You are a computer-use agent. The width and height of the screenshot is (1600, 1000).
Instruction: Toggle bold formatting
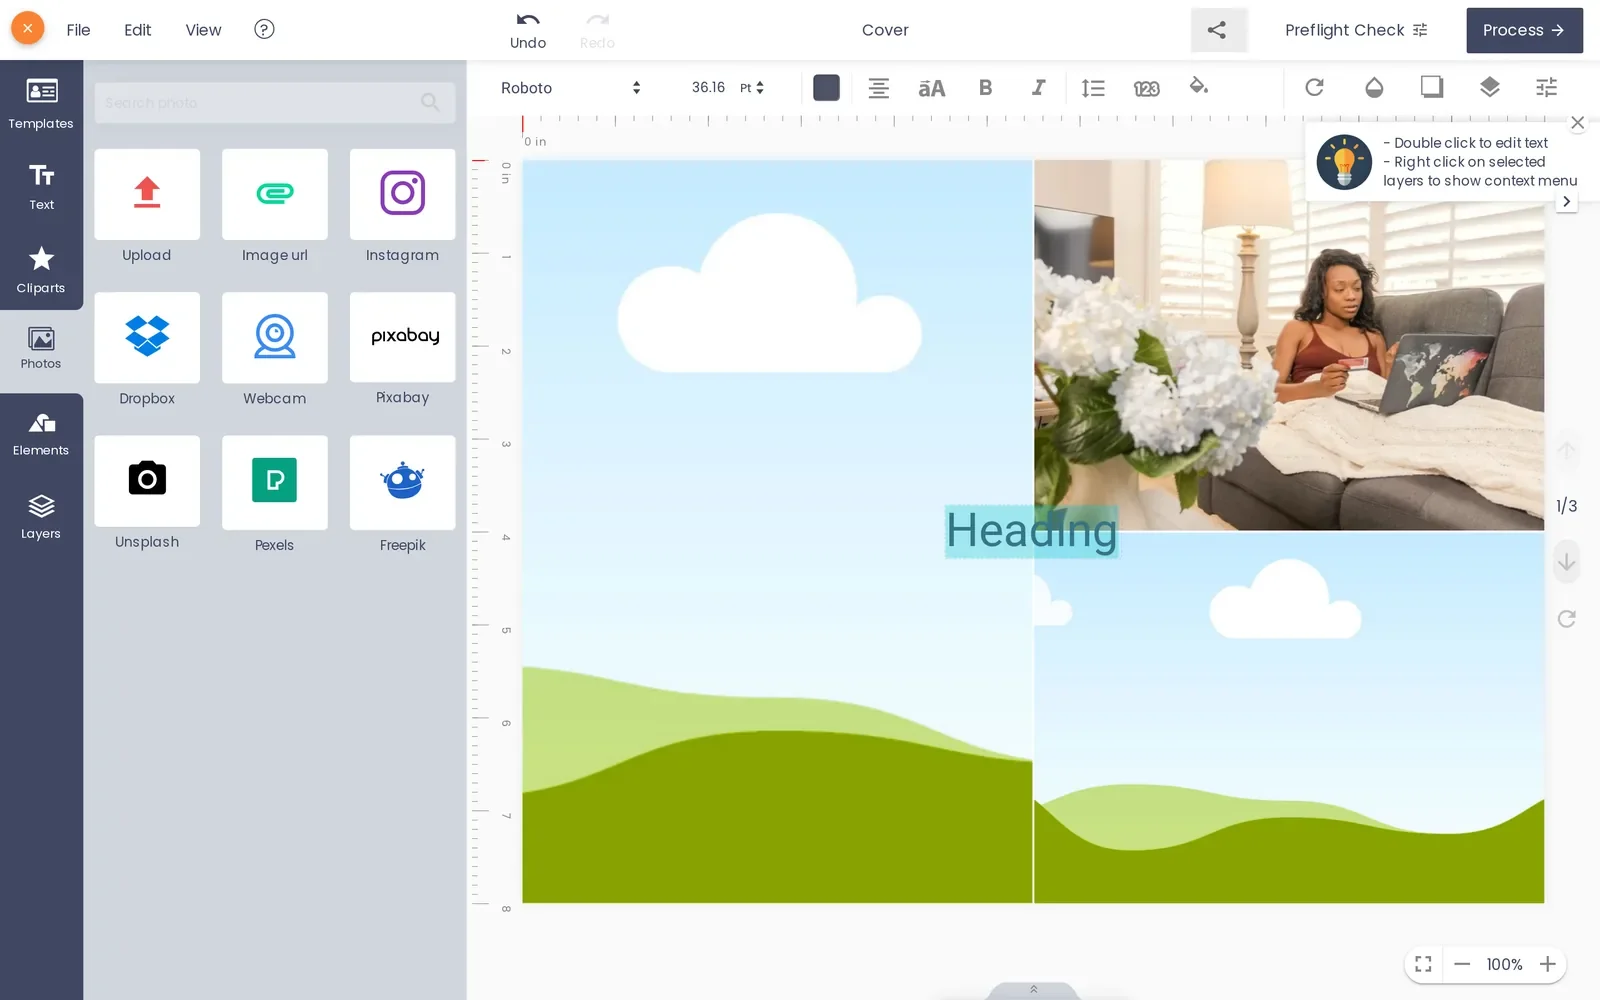[x=986, y=88]
